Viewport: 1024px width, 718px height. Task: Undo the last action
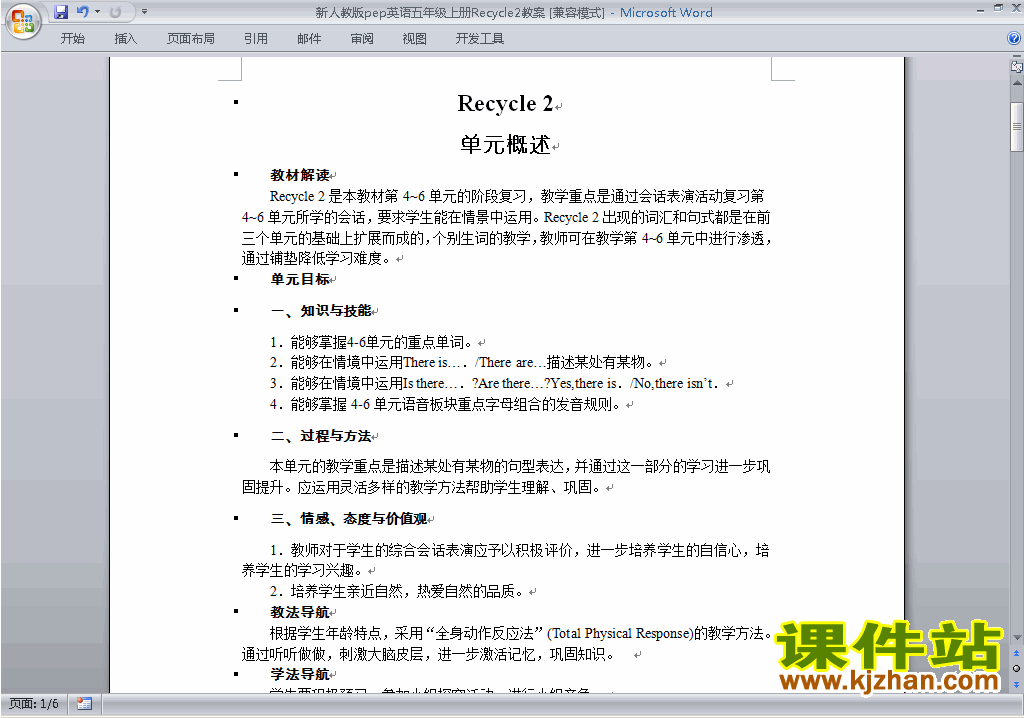(82, 12)
